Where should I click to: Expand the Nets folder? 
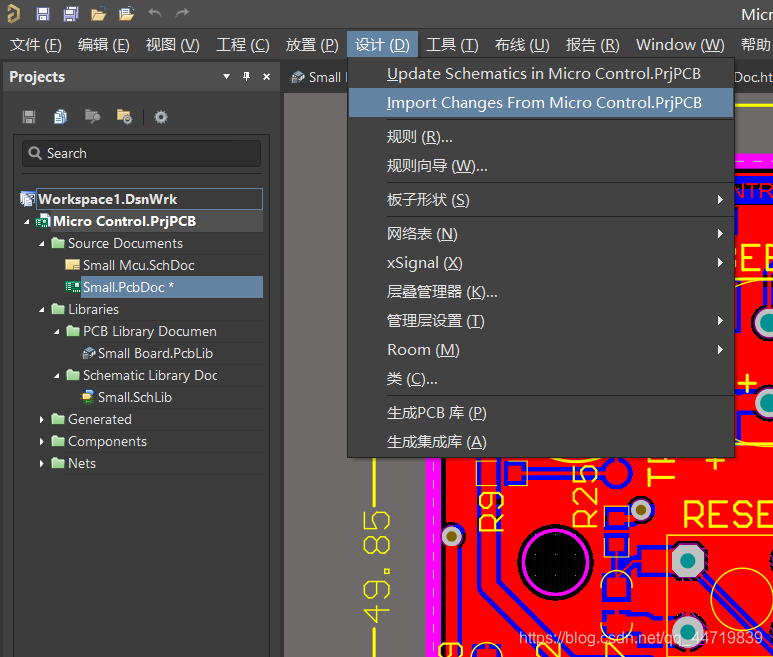pyautogui.click(x=42, y=463)
